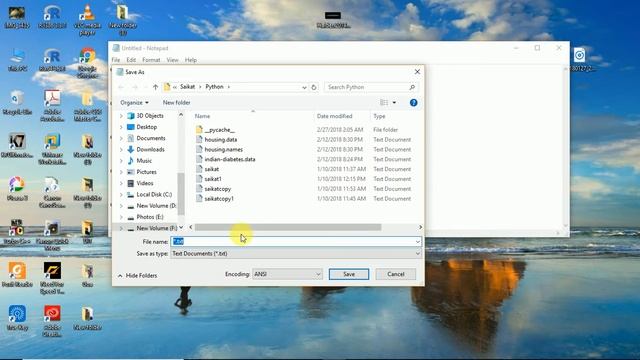Select the Recycle Bin desktop icon

click(17, 102)
